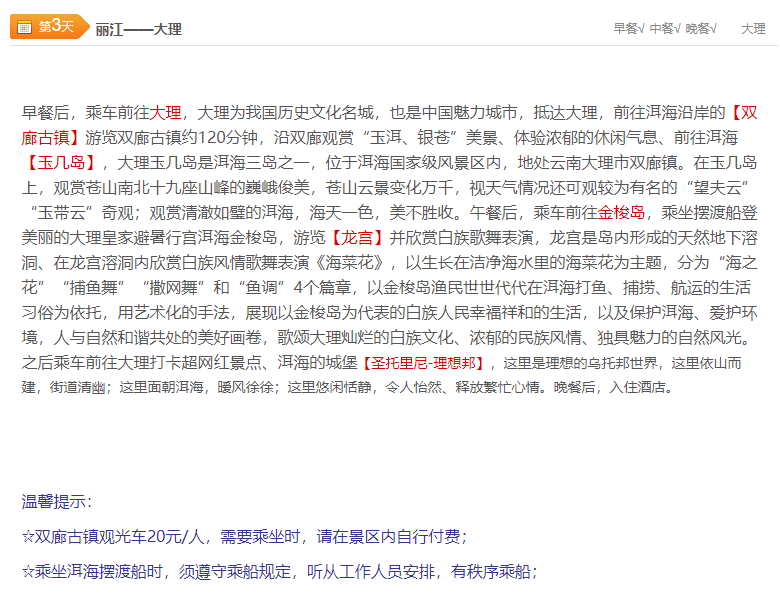Click the quoted text “玉洱、银苍”

[x=409, y=138]
